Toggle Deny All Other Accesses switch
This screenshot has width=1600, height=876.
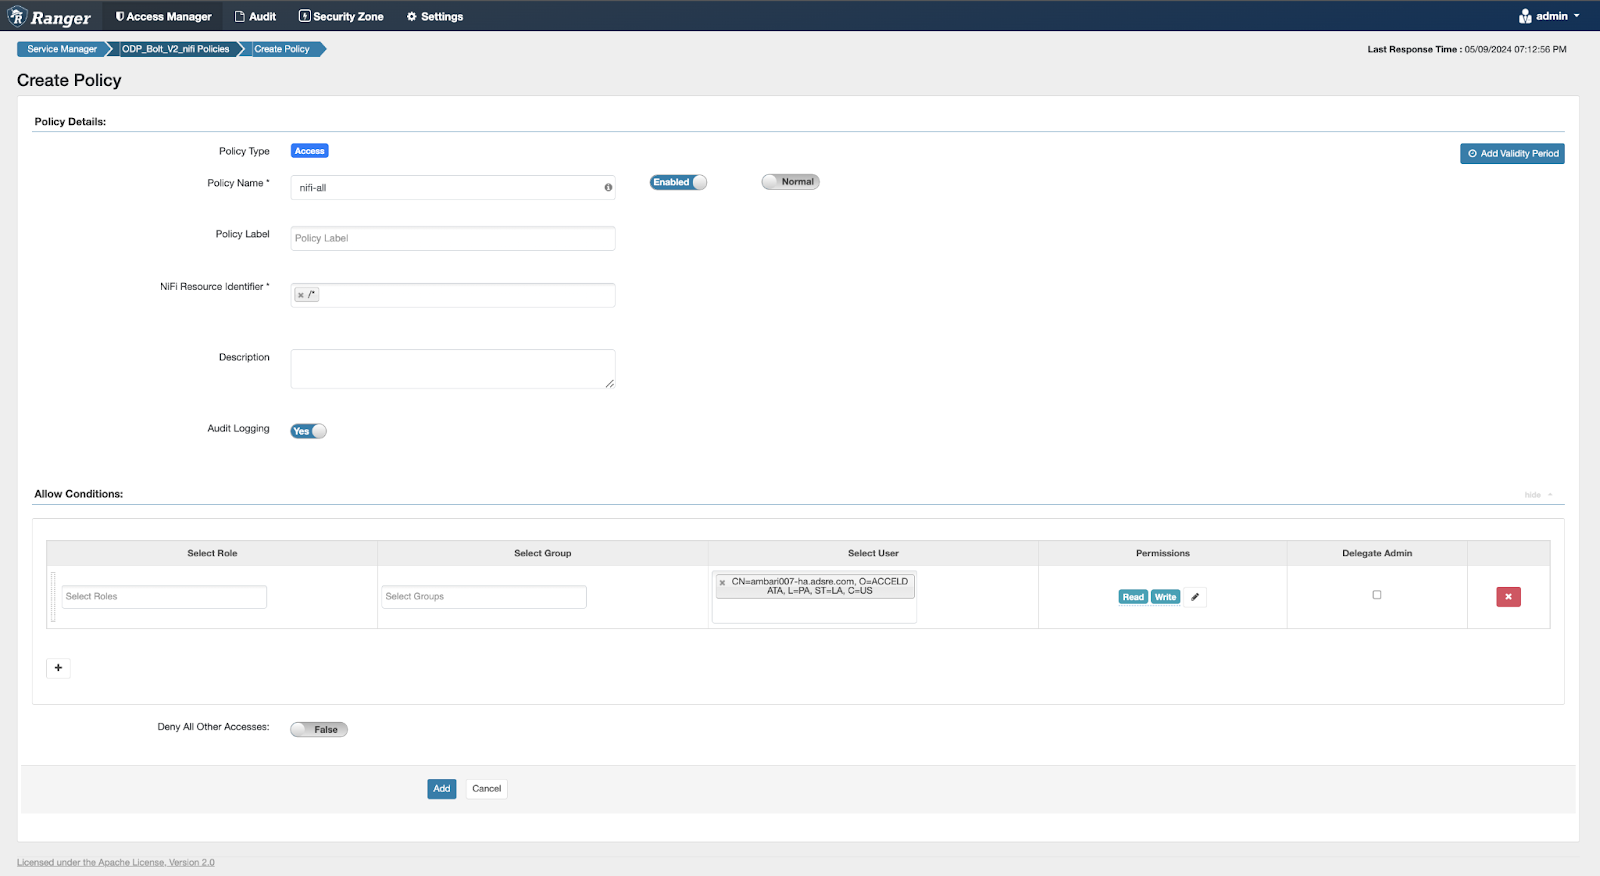coord(319,730)
